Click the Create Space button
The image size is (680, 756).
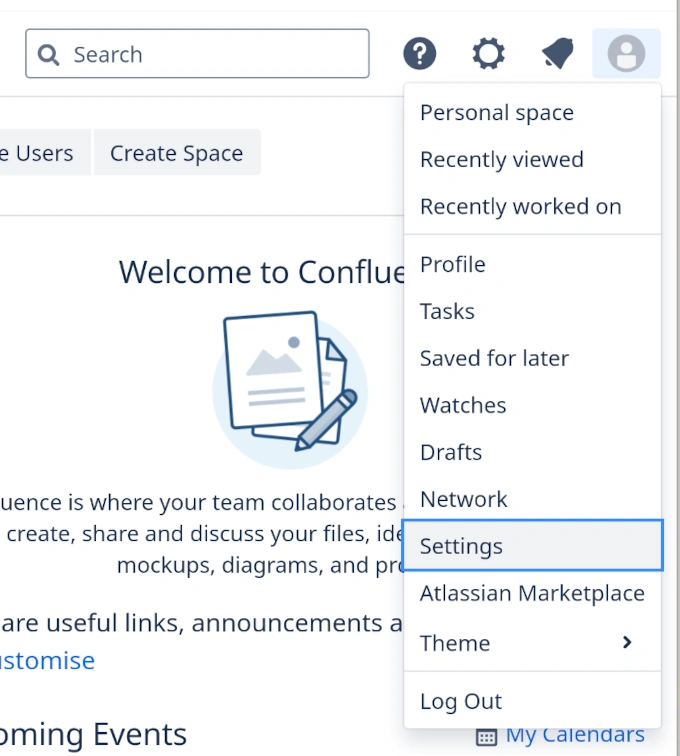coord(177,153)
